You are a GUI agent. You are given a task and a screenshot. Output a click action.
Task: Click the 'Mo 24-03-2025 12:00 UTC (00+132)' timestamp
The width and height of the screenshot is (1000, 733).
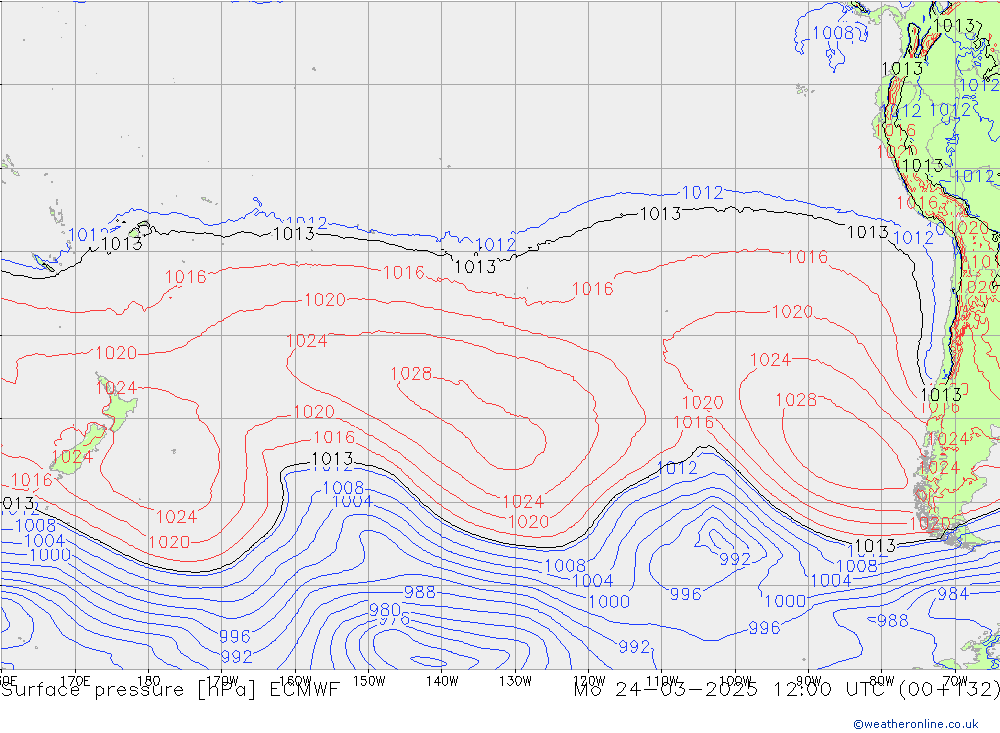point(786,690)
